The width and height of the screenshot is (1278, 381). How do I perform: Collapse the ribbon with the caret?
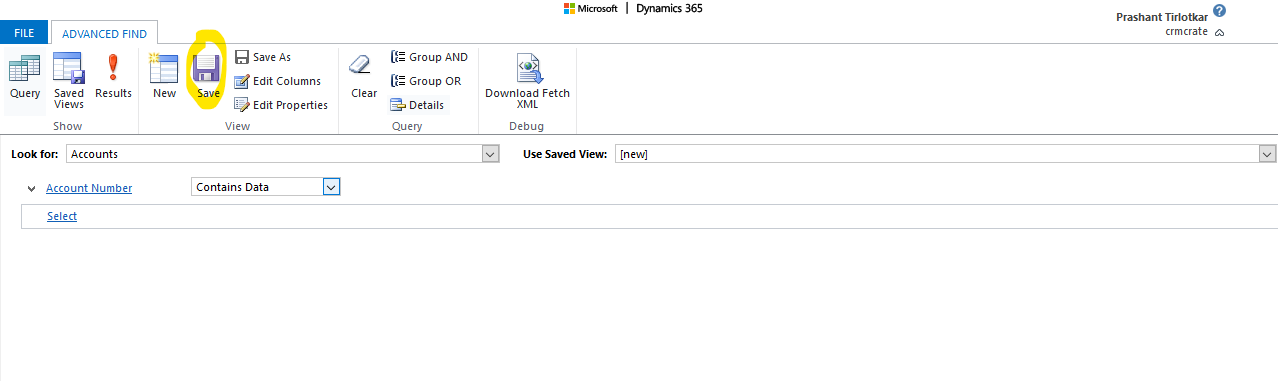[x=1219, y=33]
